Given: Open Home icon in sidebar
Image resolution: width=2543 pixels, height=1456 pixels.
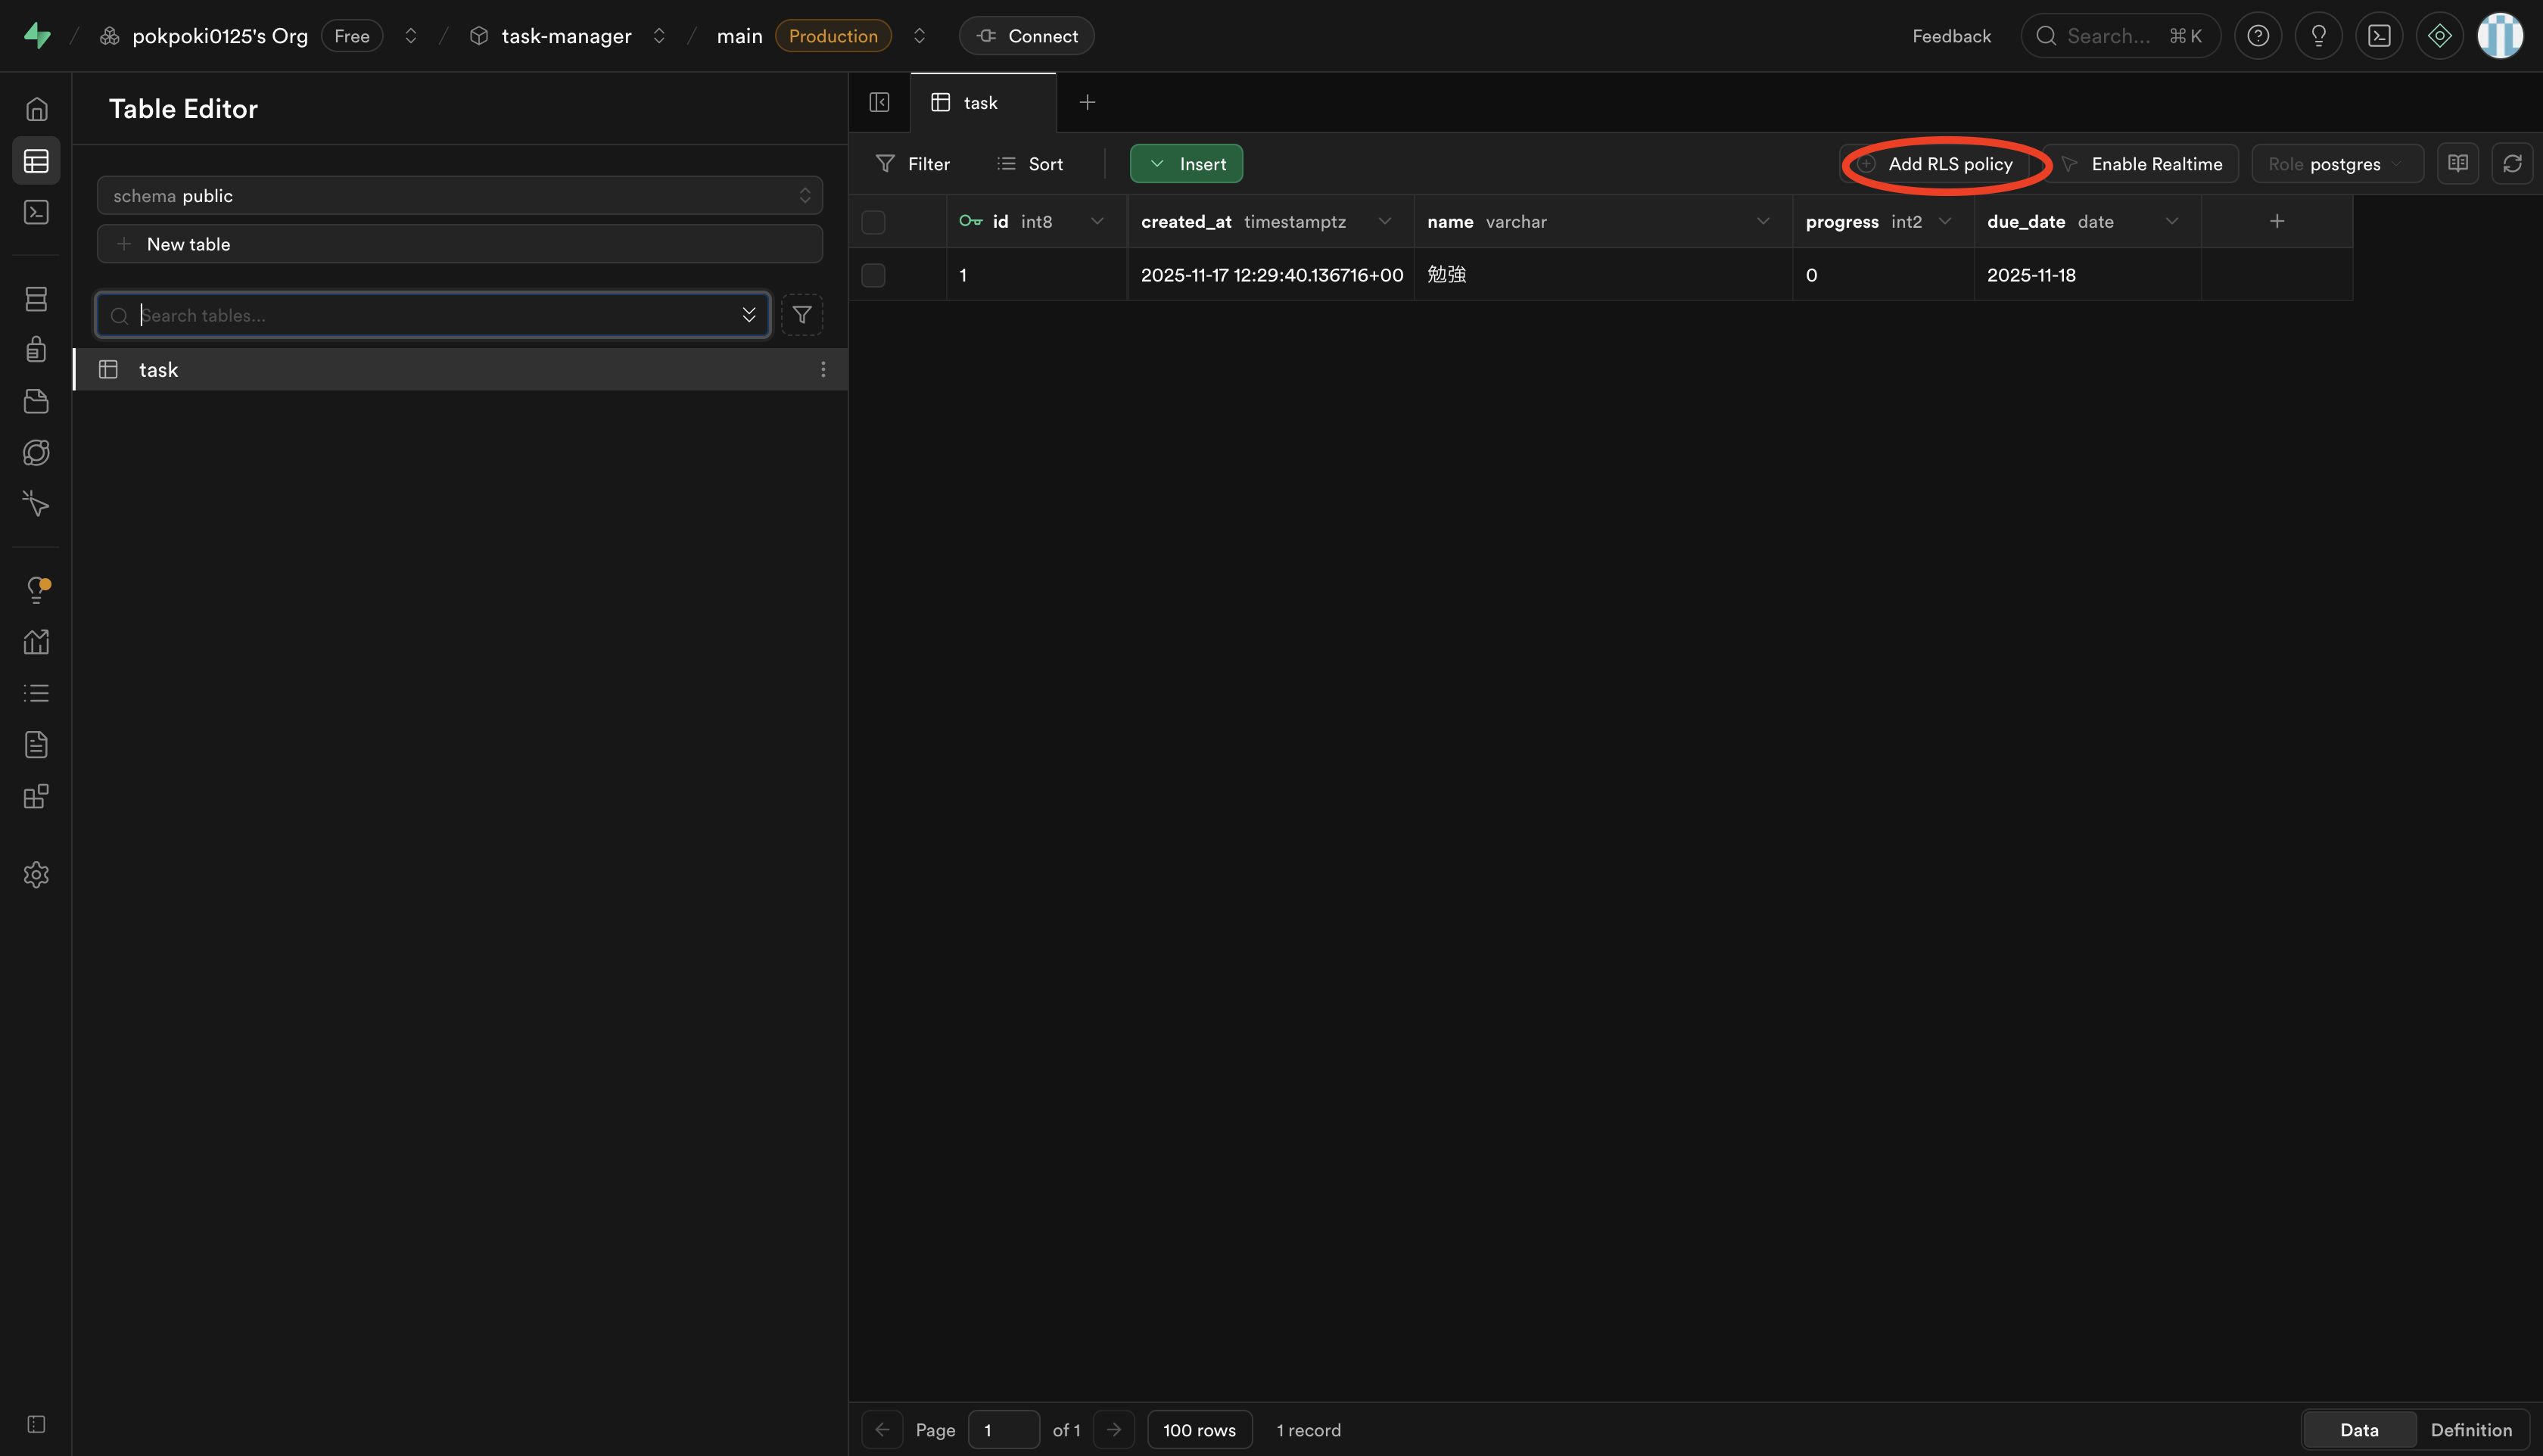Looking at the screenshot, I should (36, 109).
